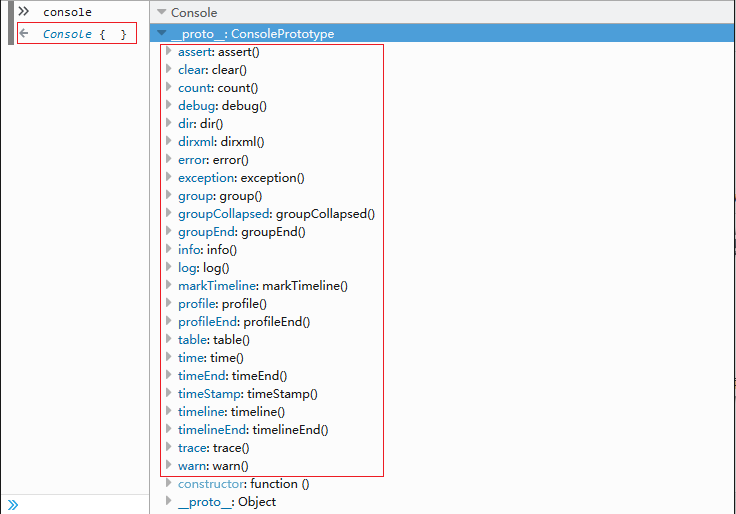
Task: Expand the timelineEnd: timelineEnd() entry
Action: click(169, 429)
